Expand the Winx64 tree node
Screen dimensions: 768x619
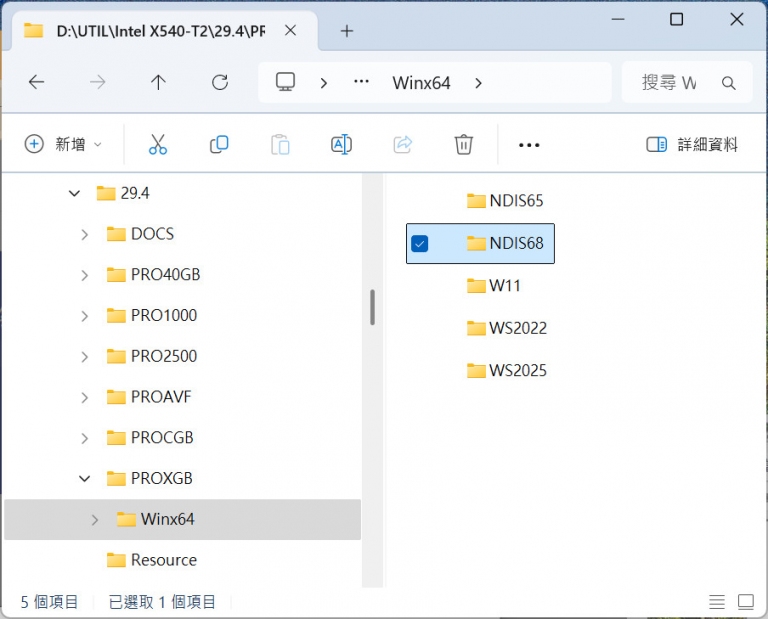[x=95, y=520]
